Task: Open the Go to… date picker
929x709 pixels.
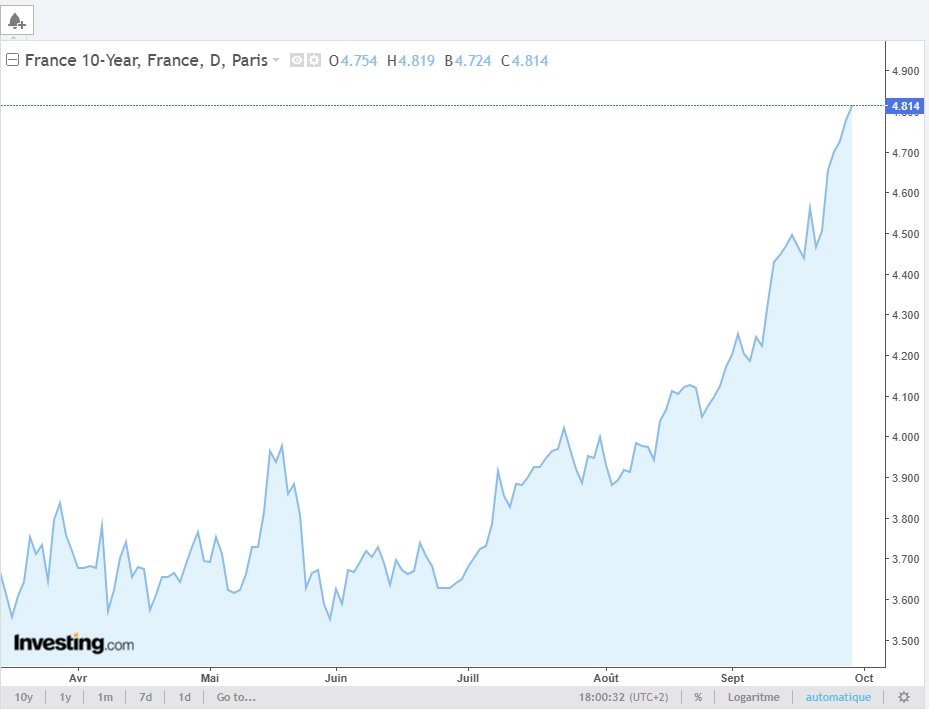Action: point(236,697)
